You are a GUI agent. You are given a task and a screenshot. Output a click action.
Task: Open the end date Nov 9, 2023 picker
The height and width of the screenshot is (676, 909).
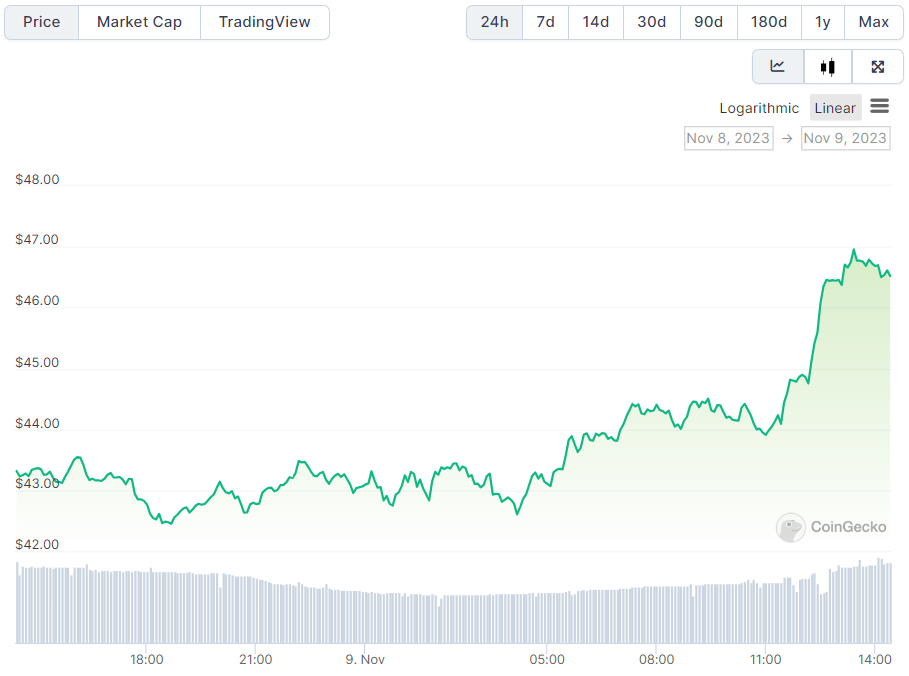[x=845, y=138]
